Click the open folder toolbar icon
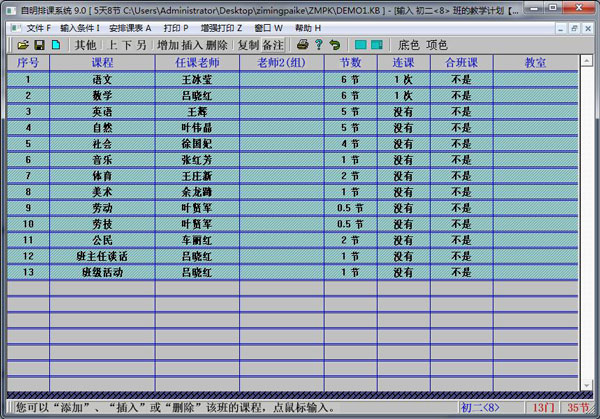Screen dimensions: 600x419 [x=23, y=45]
